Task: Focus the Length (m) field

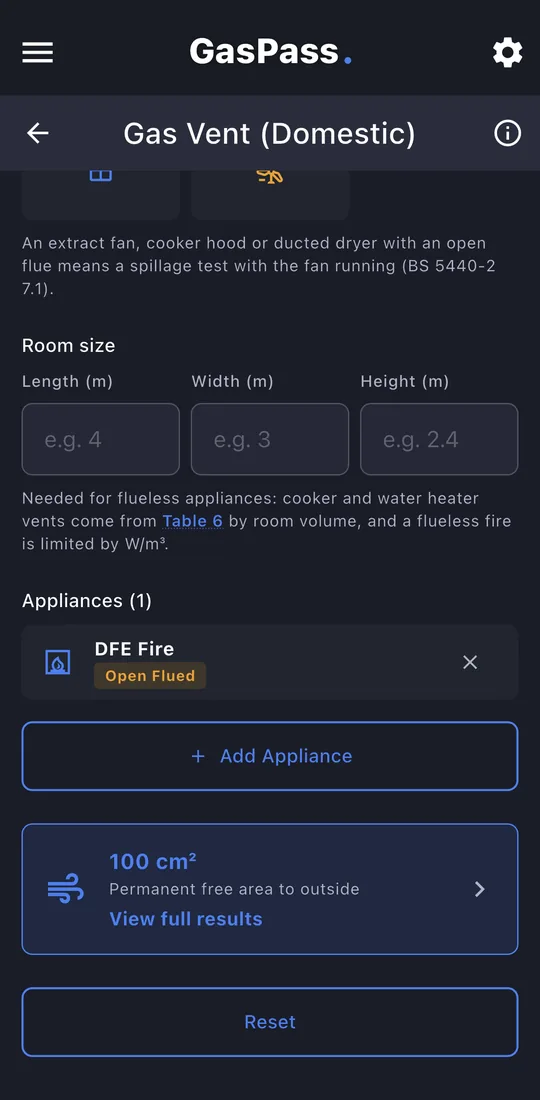Action: [101, 439]
